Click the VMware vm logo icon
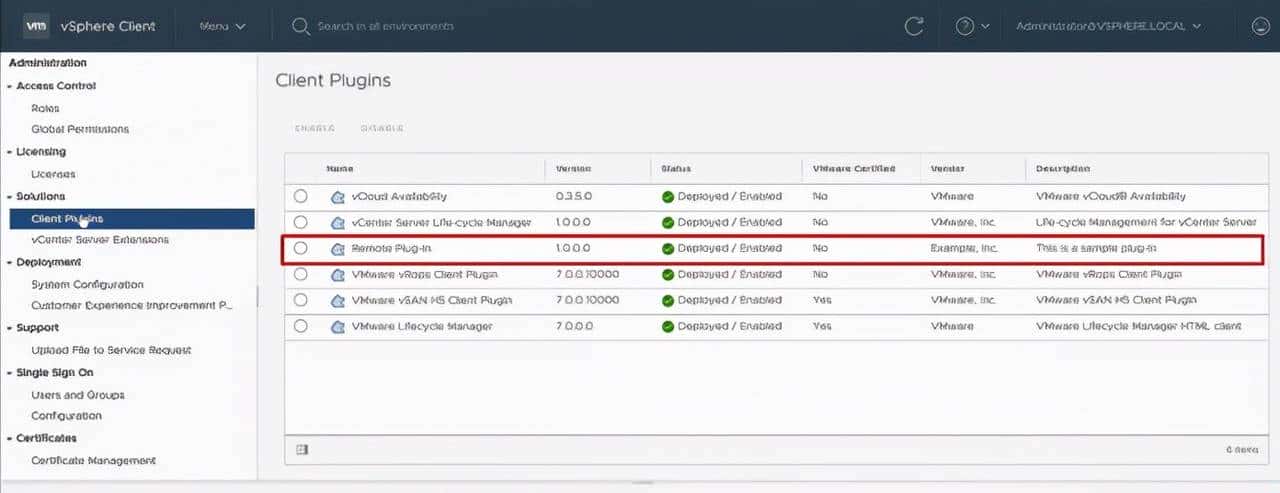The image size is (1280, 493). tap(36, 26)
